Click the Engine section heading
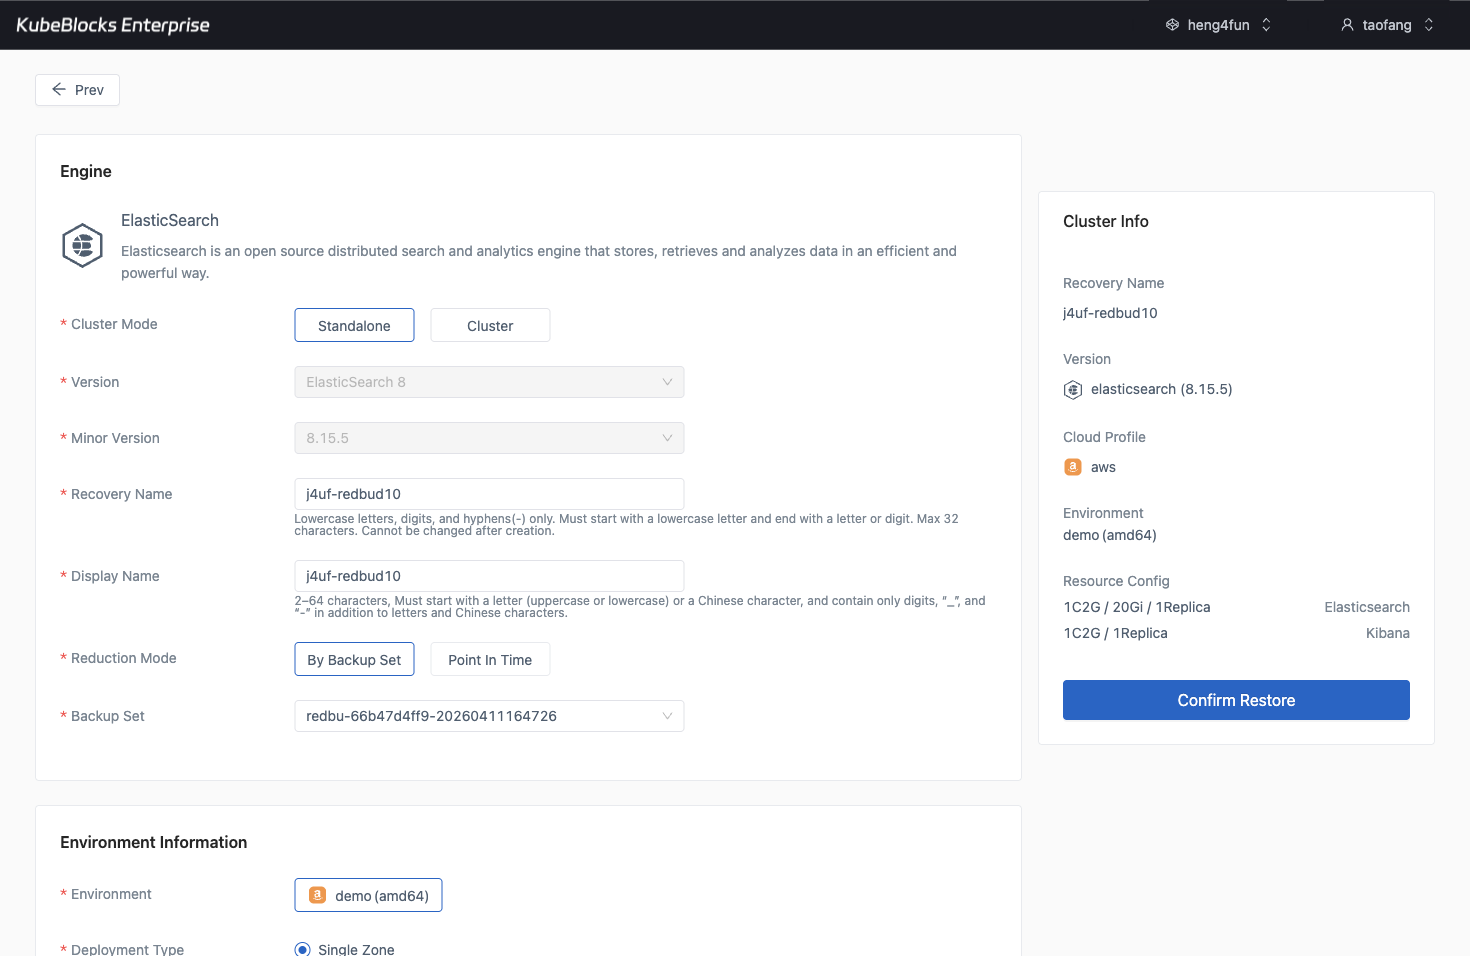Viewport: 1470px width, 956px height. coord(86,171)
